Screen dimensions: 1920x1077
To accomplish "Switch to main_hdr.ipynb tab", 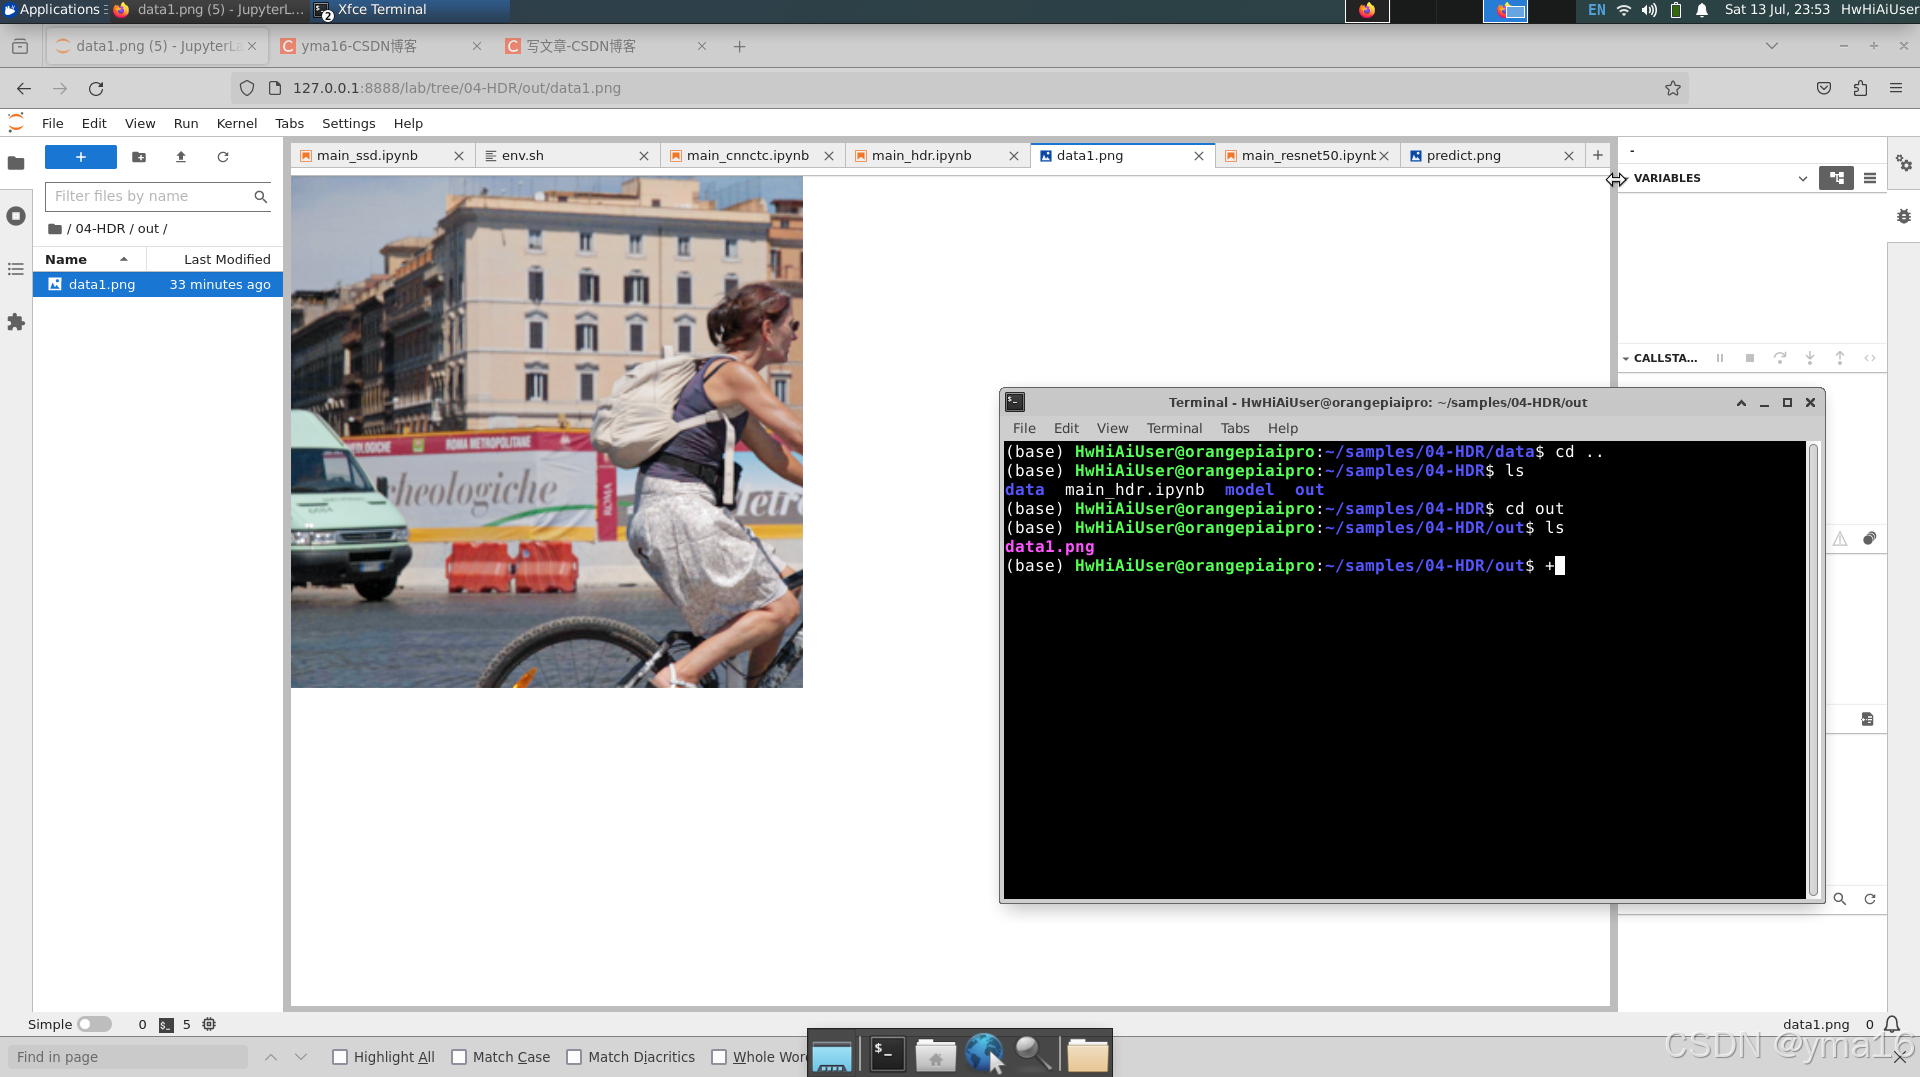I will pos(921,155).
